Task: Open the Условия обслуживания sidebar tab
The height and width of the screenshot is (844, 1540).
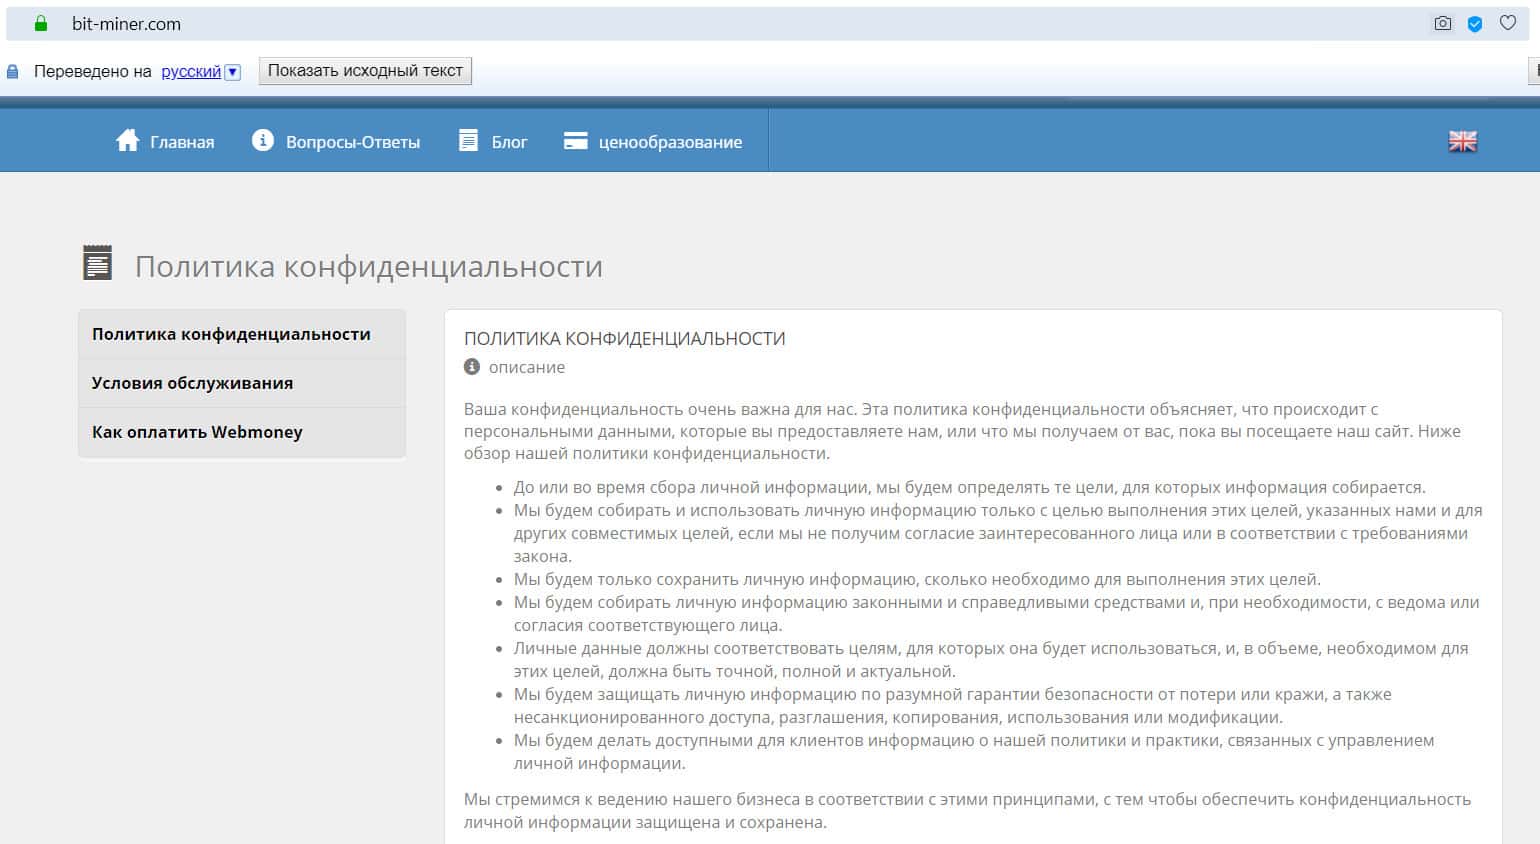Action: click(242, 383)
